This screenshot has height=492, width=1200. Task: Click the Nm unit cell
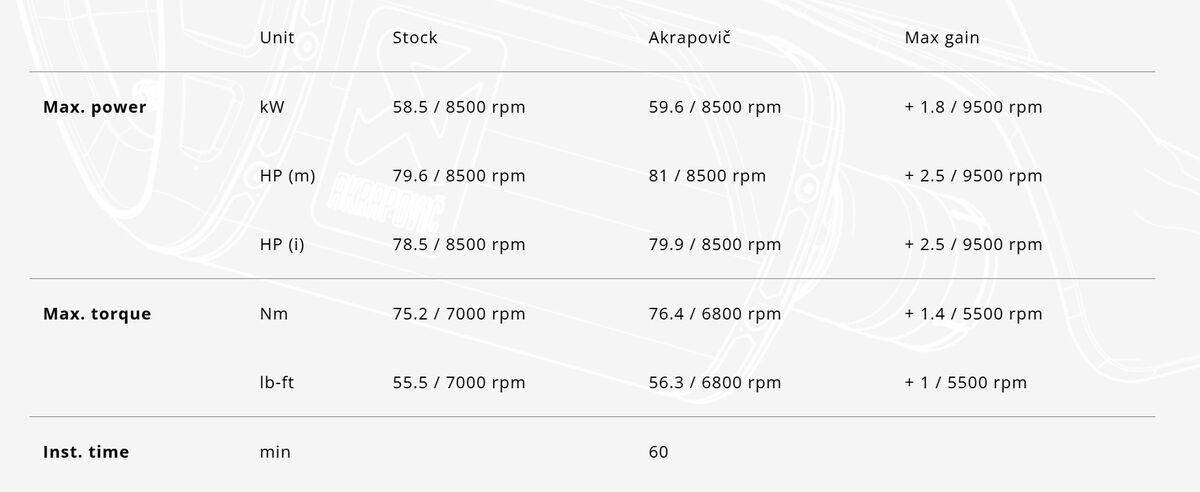point(274,314)
